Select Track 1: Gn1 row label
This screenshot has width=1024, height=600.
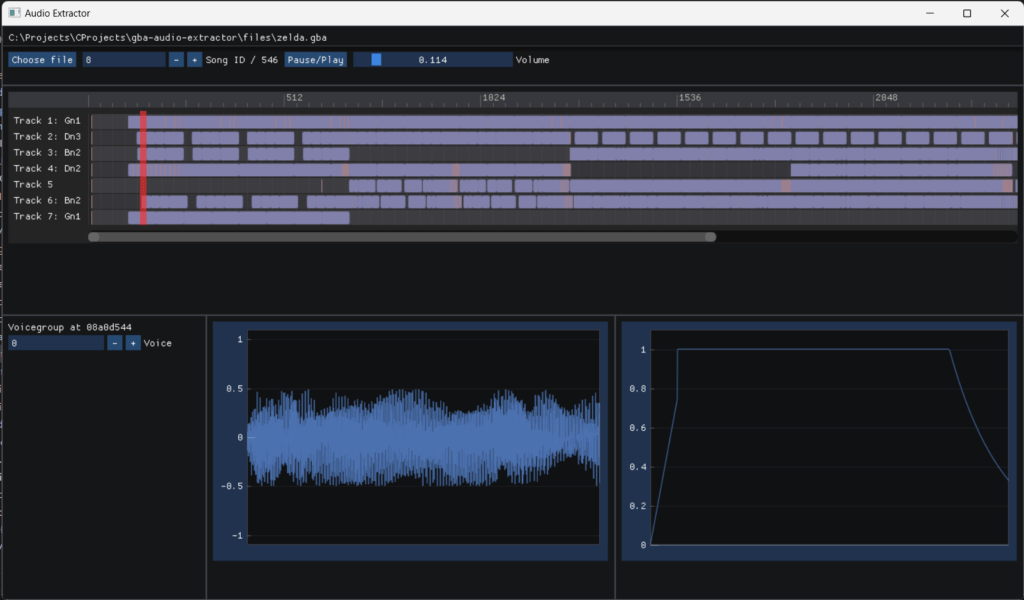pyautogui.click(x=47, y=120)
